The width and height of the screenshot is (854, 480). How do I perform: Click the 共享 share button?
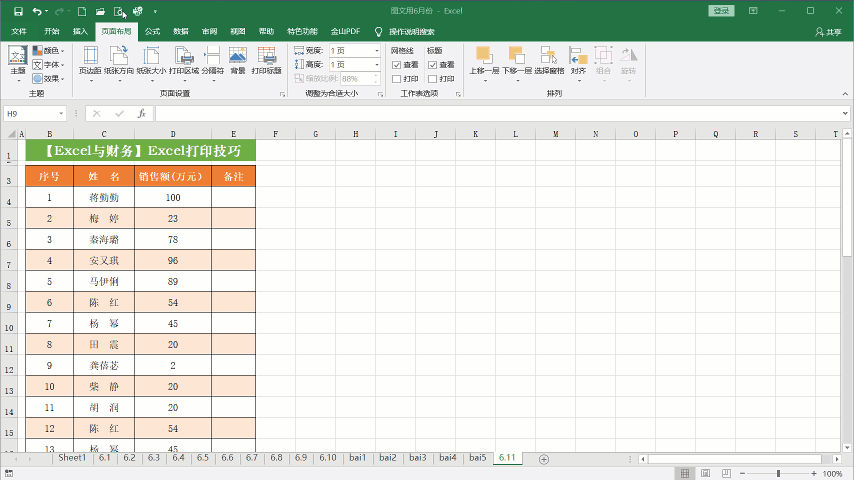(x=829, y=31)
